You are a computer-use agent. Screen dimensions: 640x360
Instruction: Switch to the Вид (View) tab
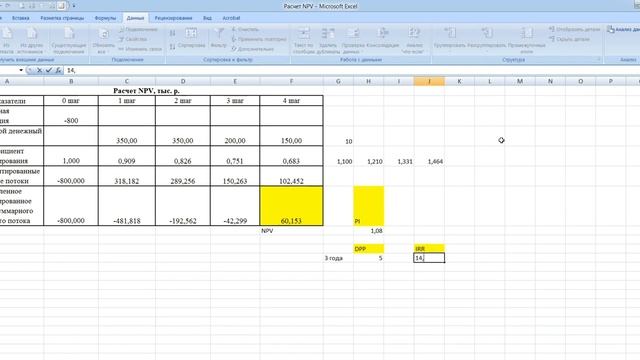(207, 18)
